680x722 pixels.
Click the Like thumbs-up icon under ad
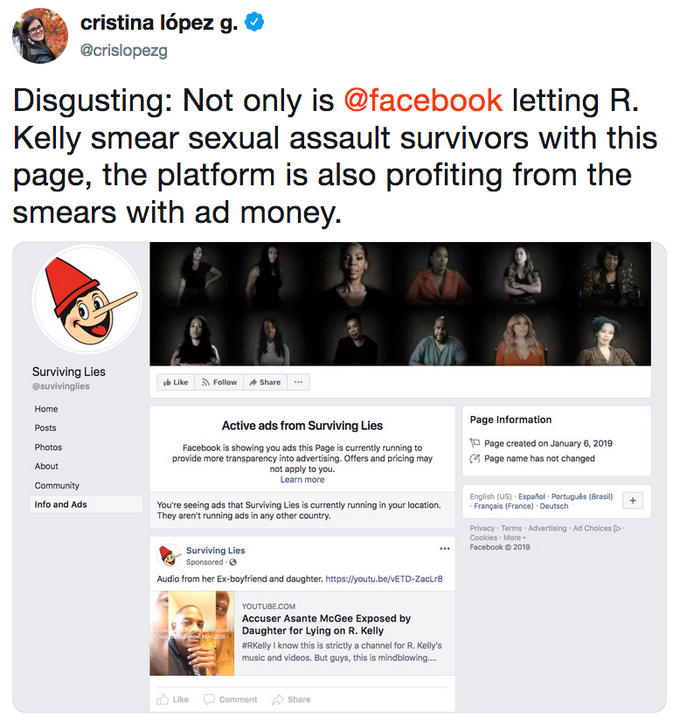(x=163, y=699)
